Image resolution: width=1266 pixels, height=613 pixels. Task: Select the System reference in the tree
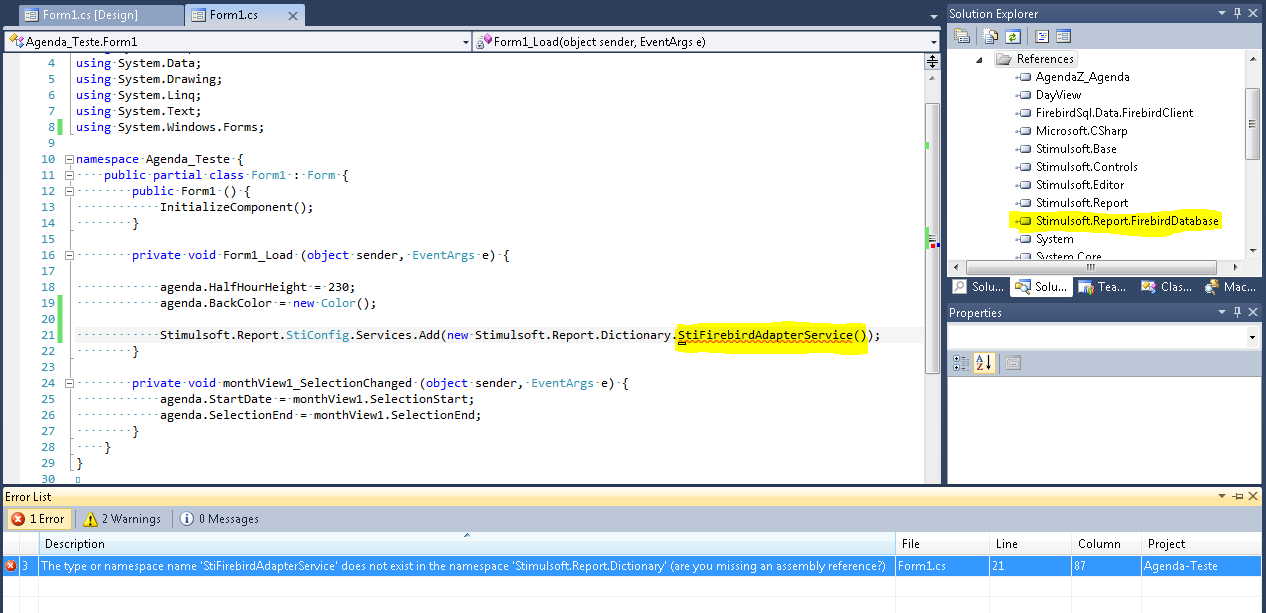1054,239
